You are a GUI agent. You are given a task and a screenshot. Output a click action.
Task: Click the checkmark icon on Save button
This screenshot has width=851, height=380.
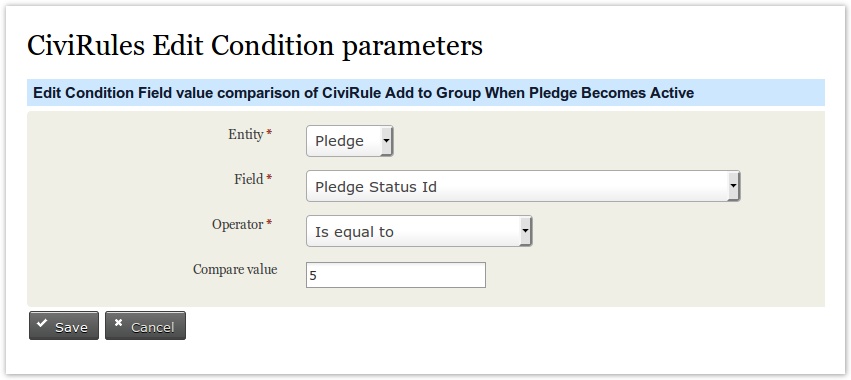click(42, 323)
